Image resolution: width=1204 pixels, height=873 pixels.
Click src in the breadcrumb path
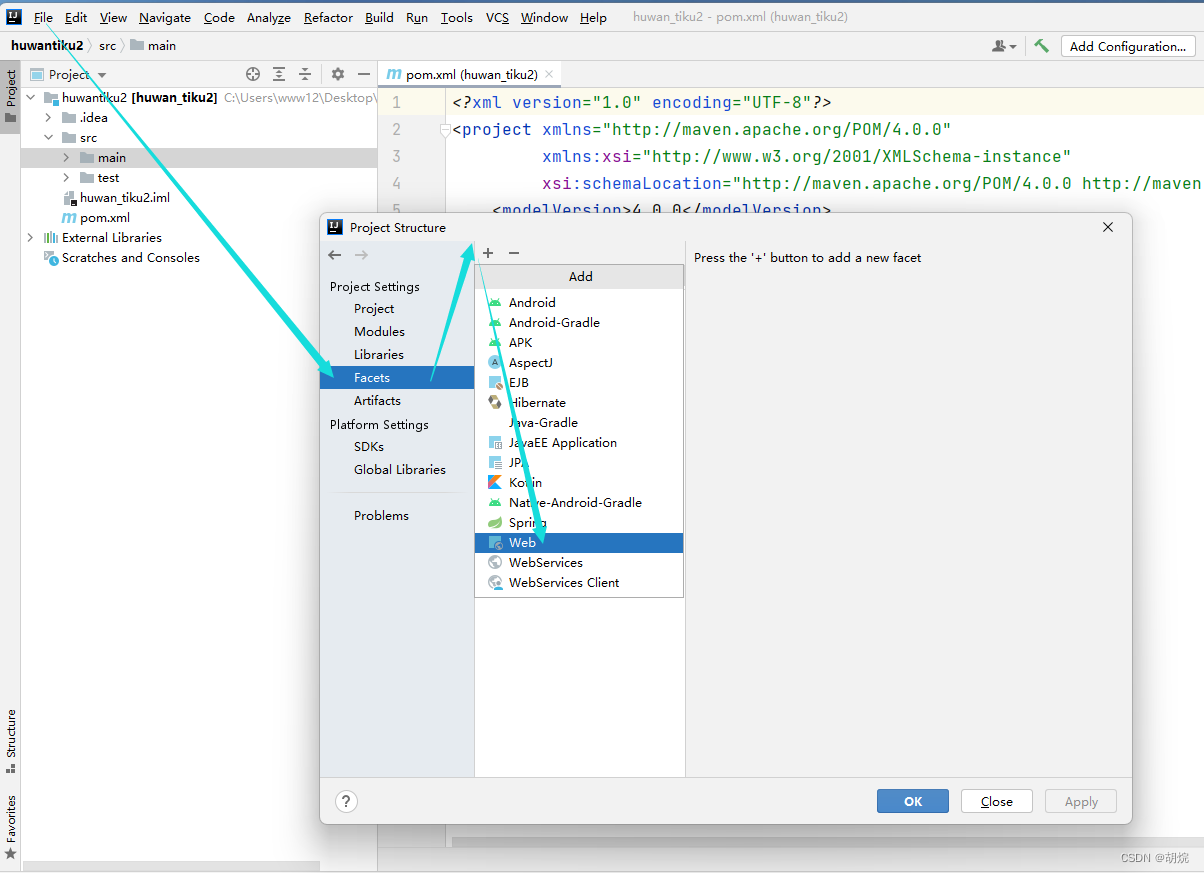click(x=107, y=46)
